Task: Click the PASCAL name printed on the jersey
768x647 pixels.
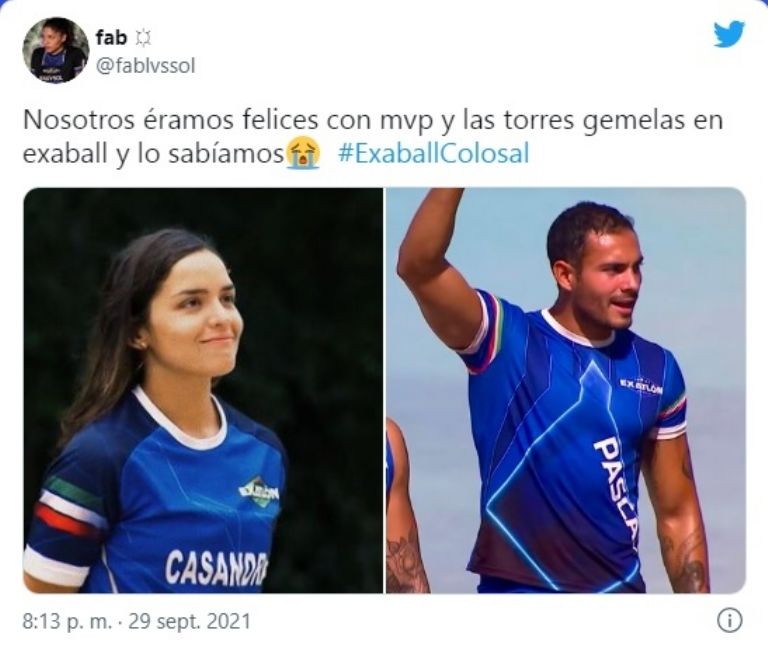Action: pyautogui.click(x=617, y=492)
